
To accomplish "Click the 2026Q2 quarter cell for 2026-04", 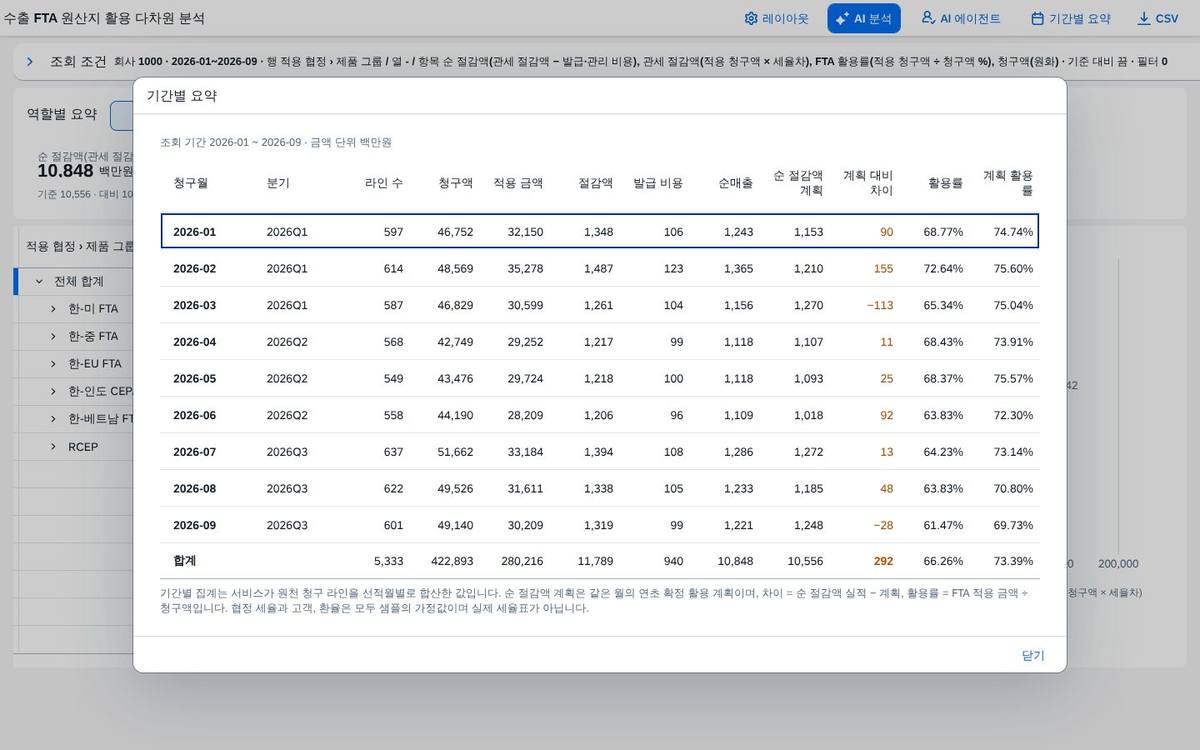I will click(287, 342).
